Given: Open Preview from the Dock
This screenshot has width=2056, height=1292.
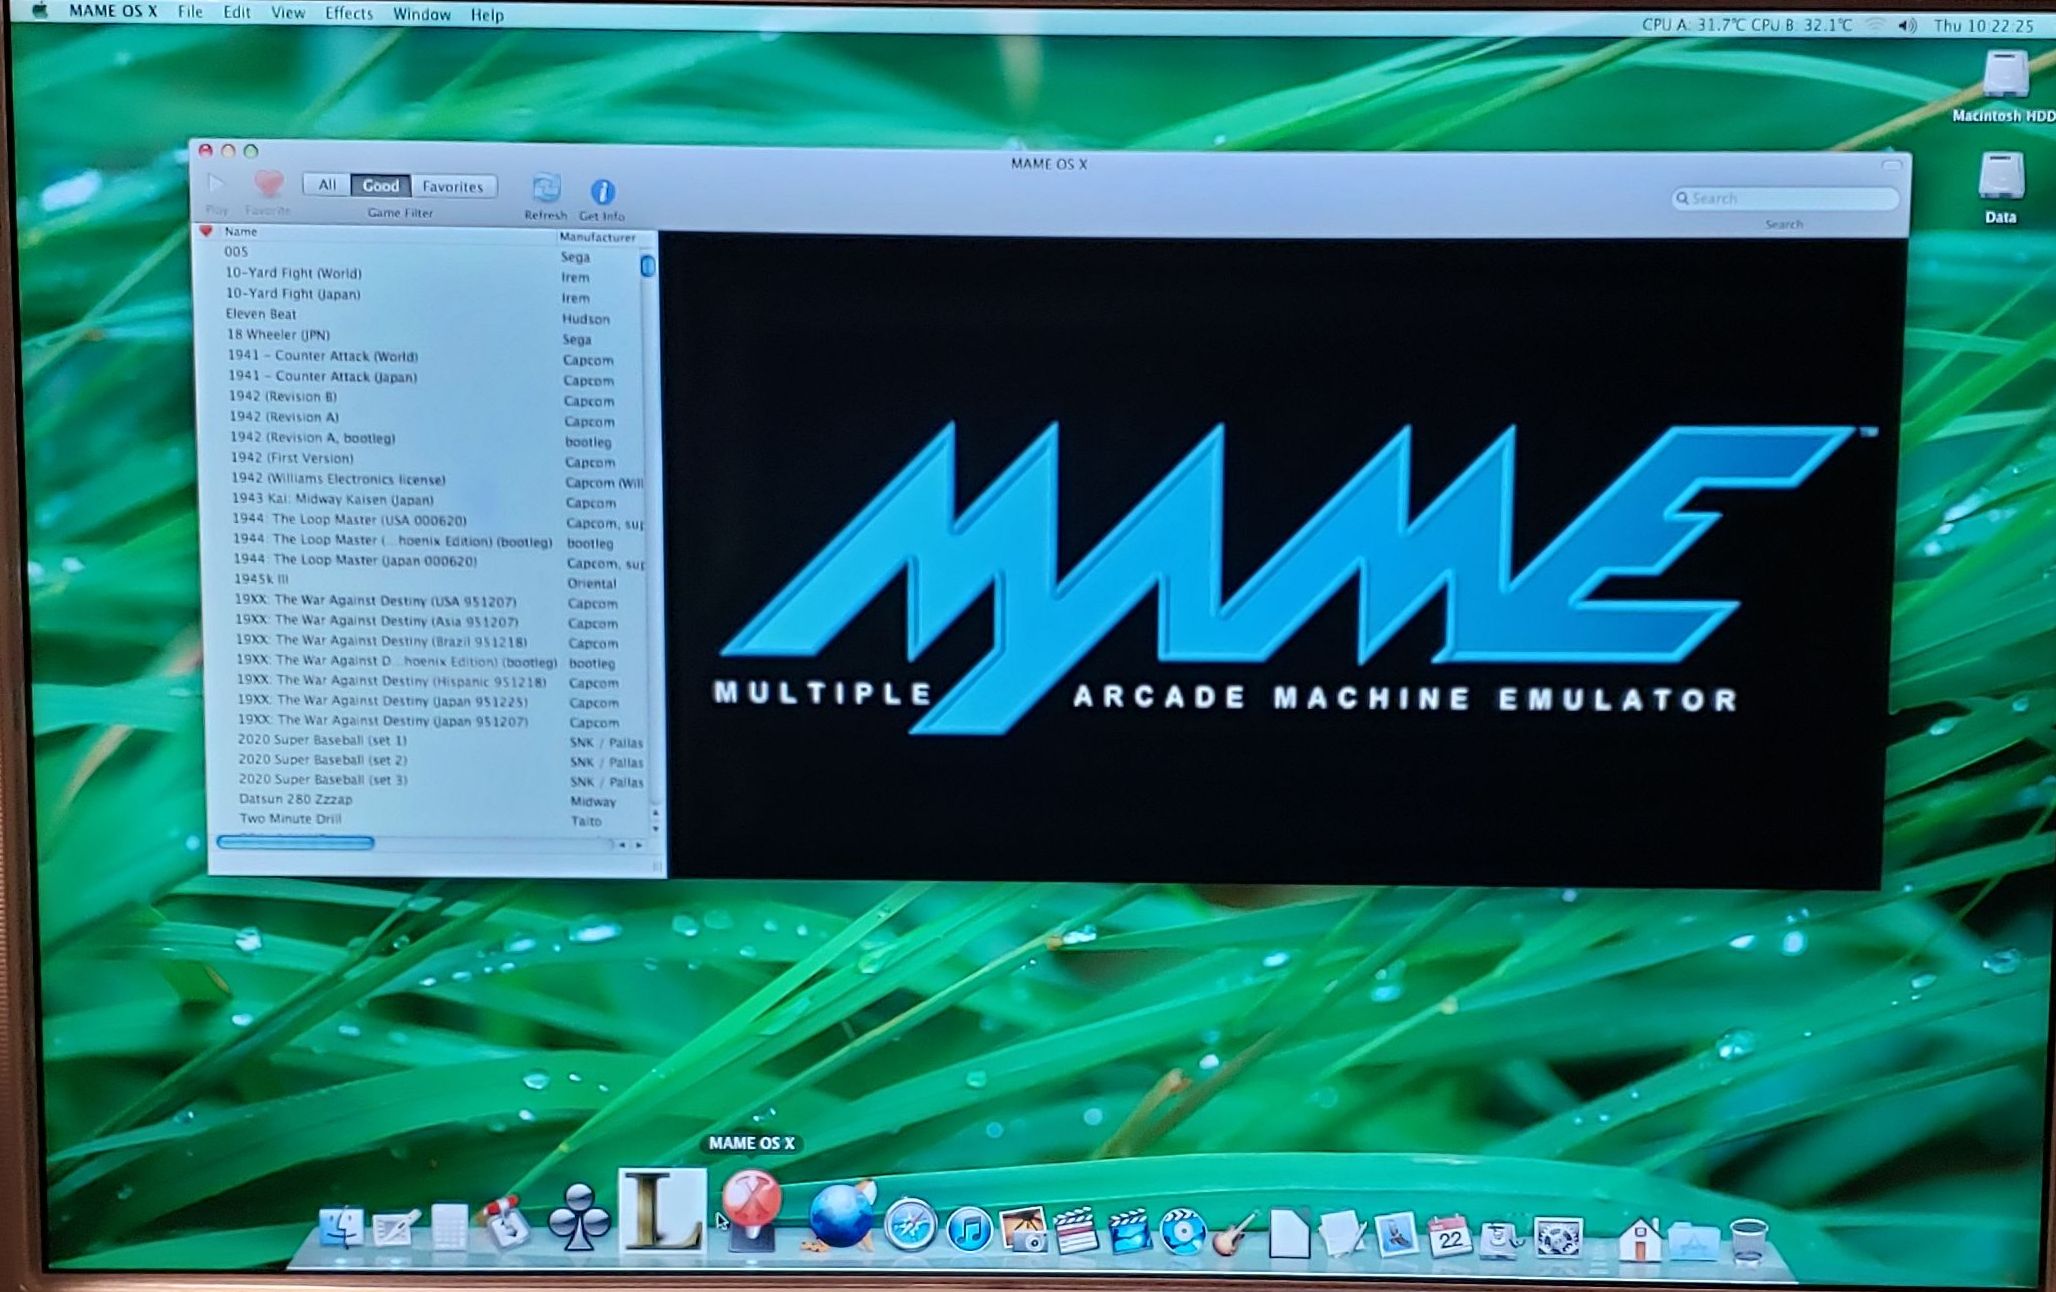Looking at the screenshot, I should (1397, 1234).
